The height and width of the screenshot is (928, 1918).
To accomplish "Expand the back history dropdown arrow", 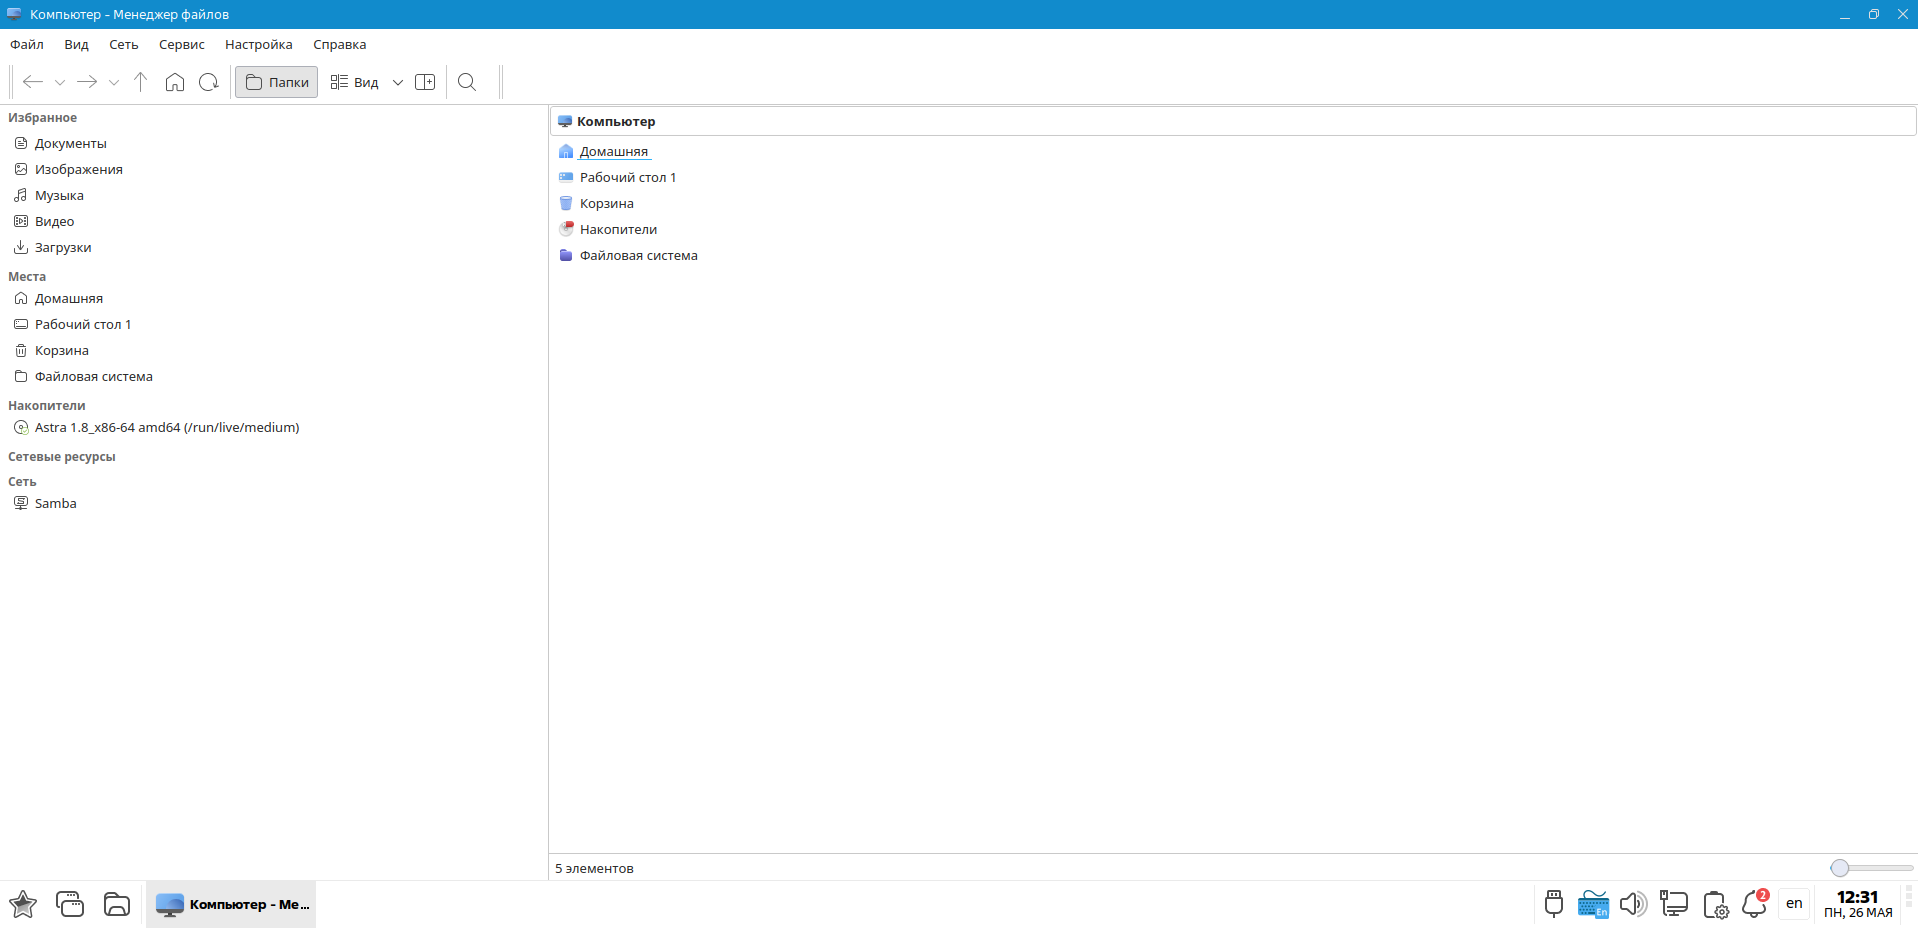I will [60, 83].
